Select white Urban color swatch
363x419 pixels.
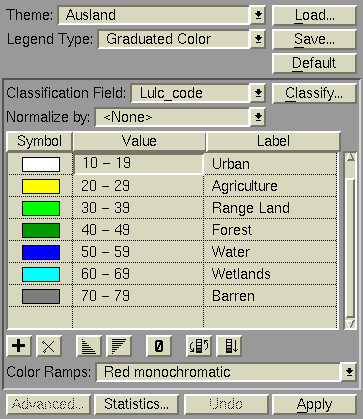[41, 164]
